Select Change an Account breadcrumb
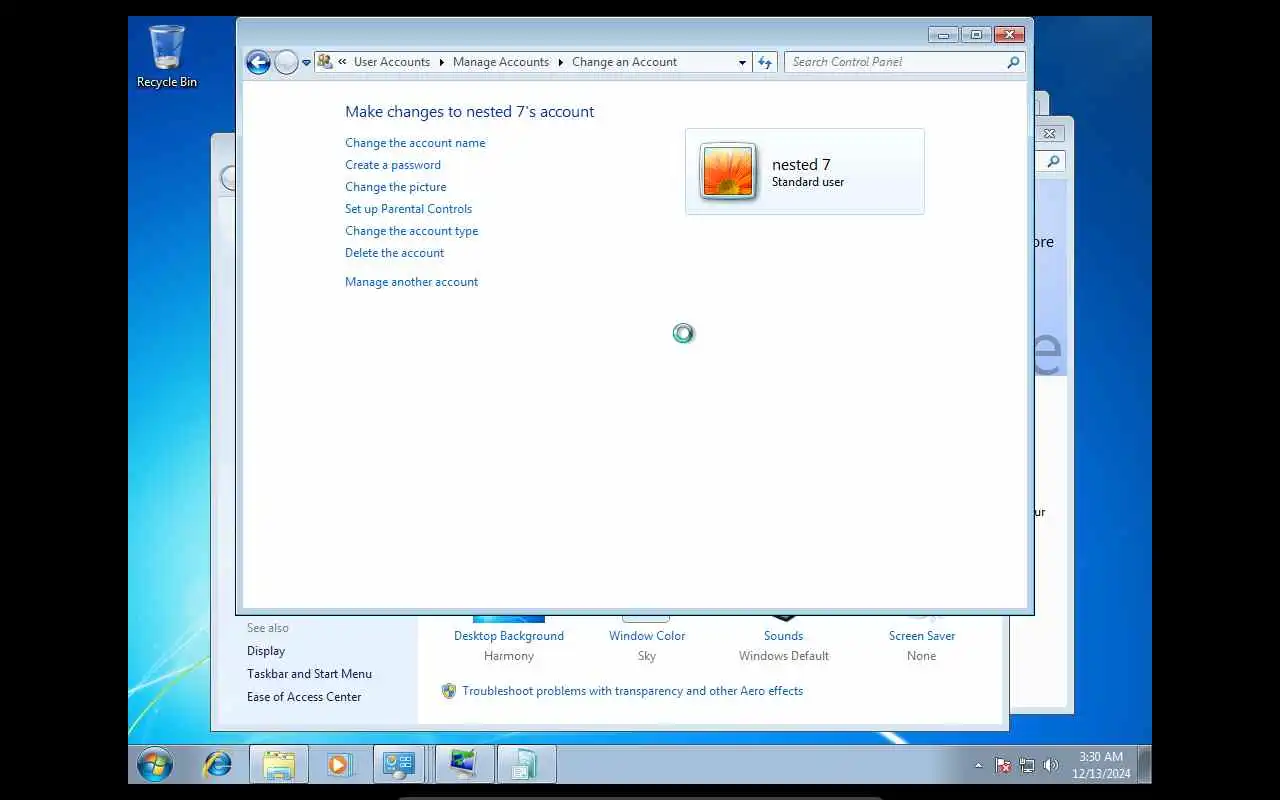This screenshot has height=800, width=1280. tap(624, 62)
